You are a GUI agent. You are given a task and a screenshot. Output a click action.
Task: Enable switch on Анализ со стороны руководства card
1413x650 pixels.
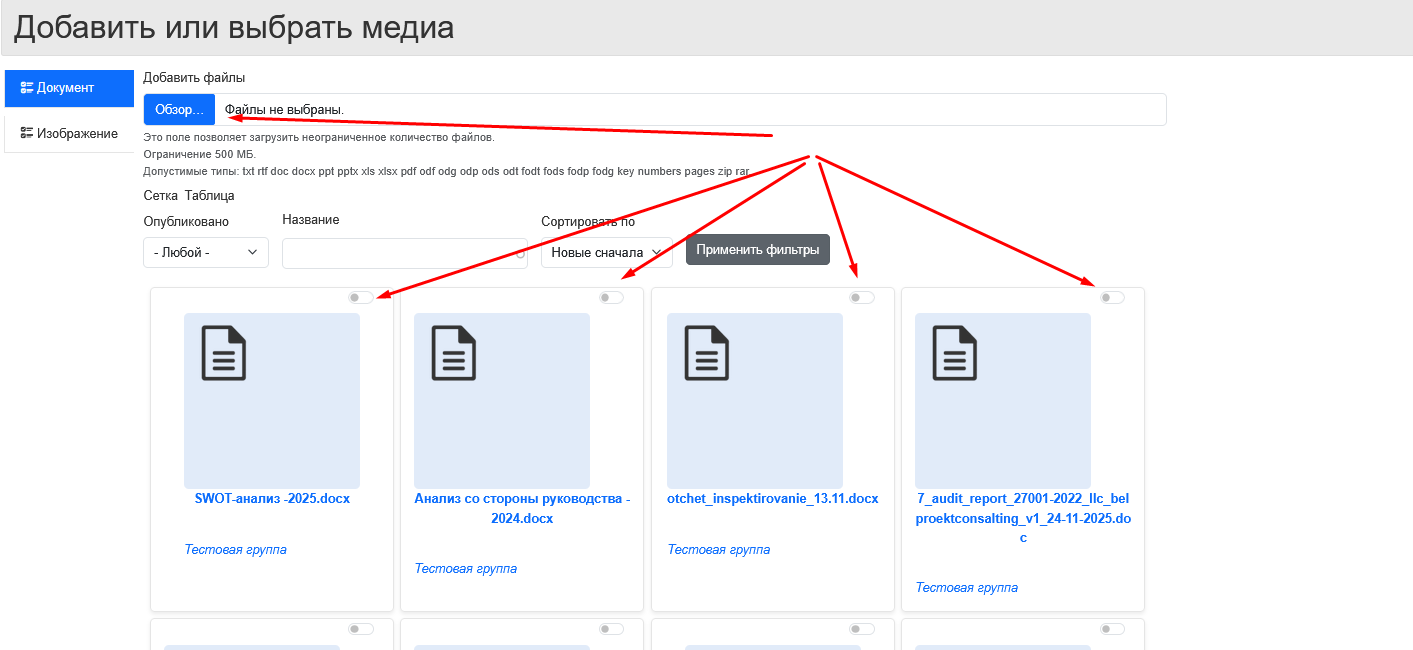click(x=611, y=297)
